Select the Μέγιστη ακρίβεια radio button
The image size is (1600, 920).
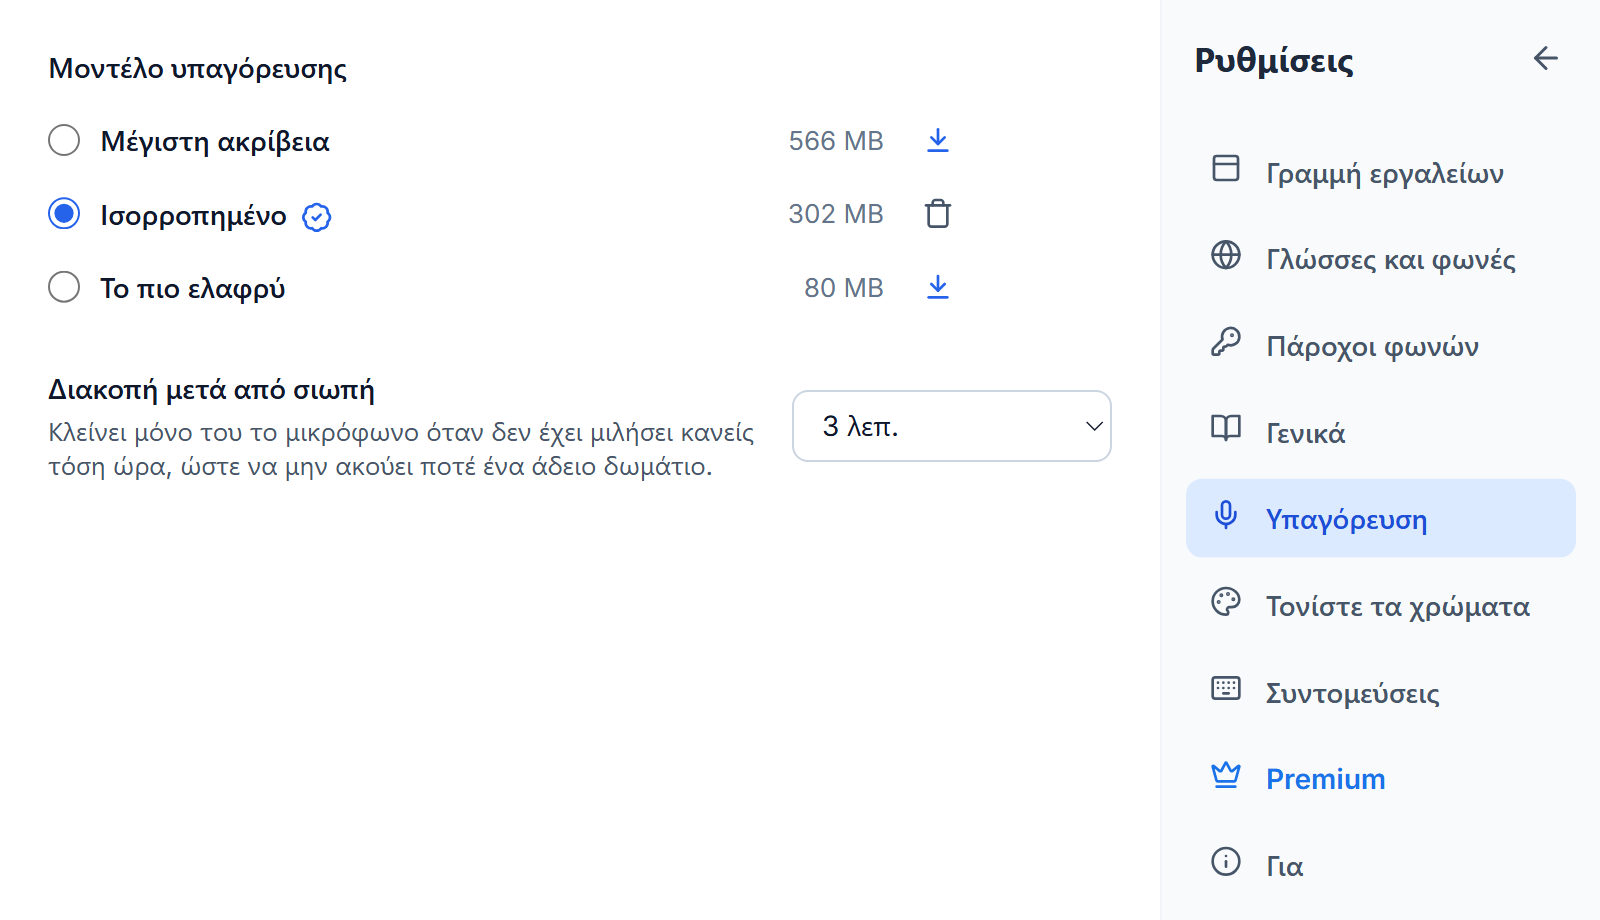coord(64,140)
